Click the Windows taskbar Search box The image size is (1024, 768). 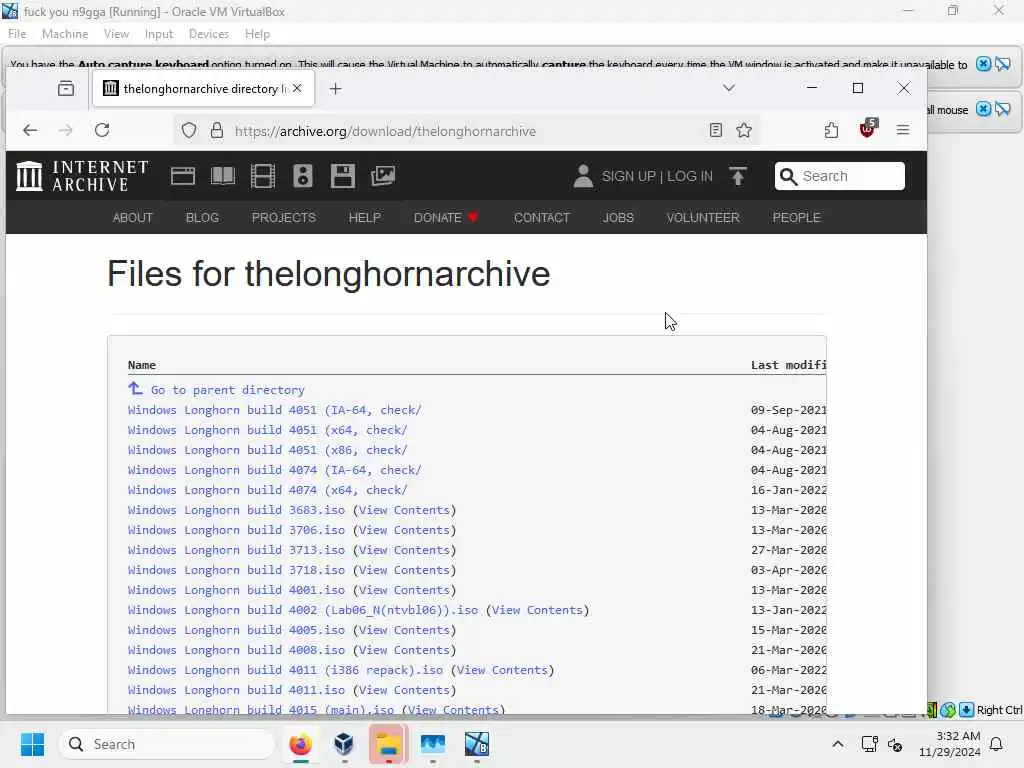168,744
